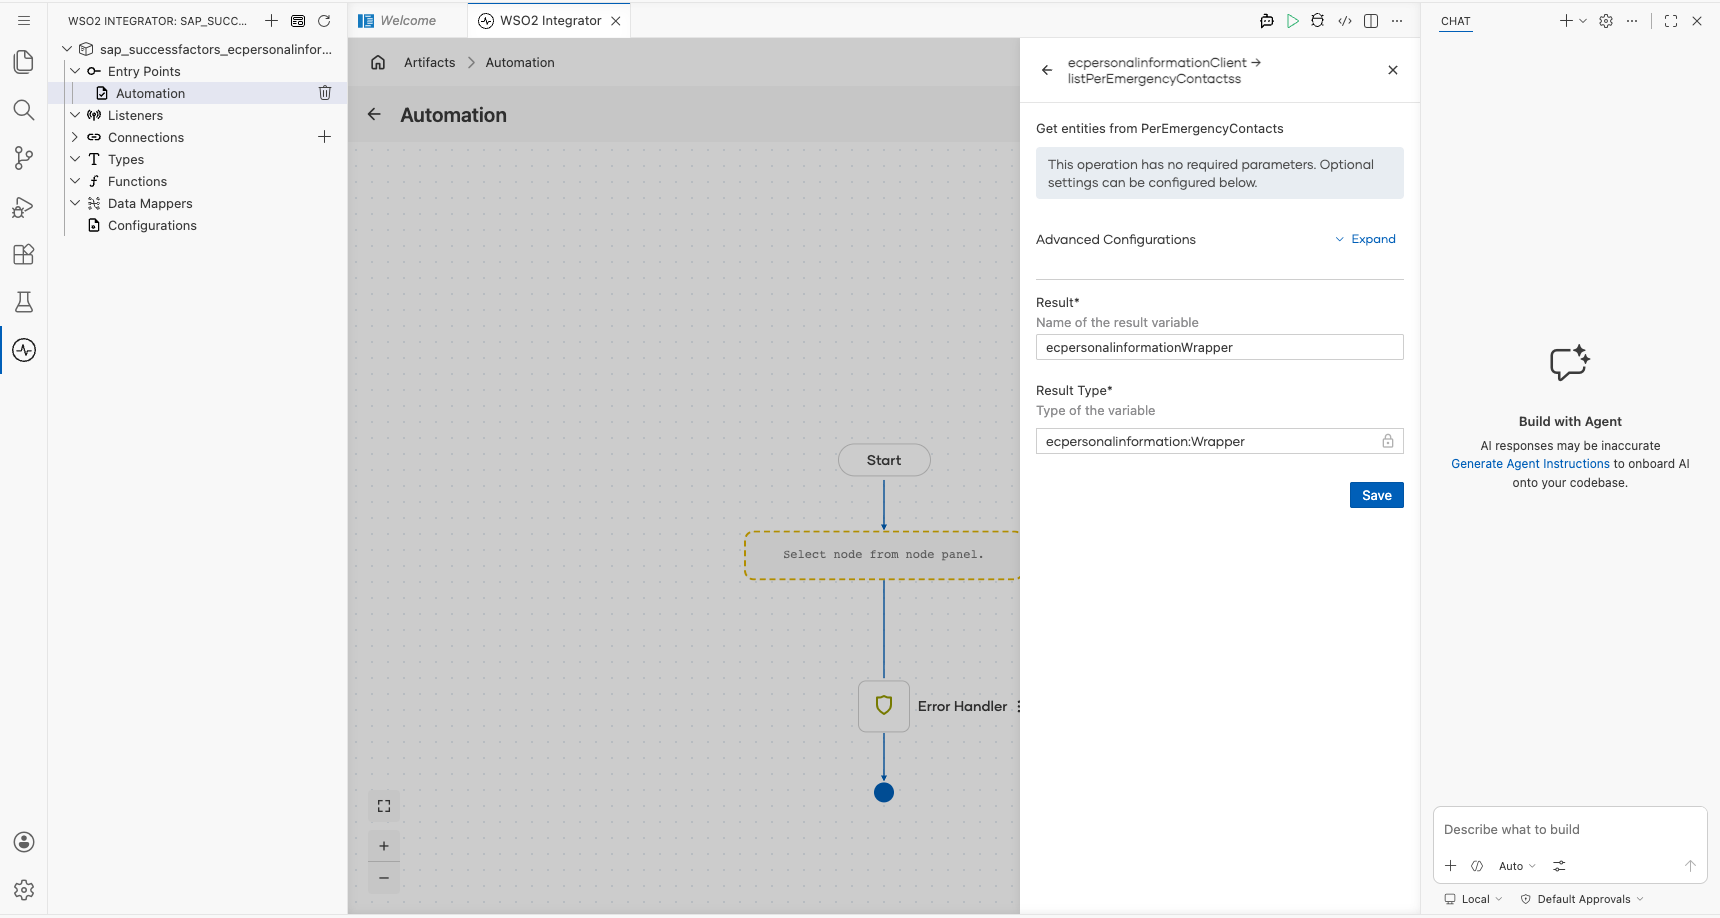Select the Error Handler node
The height and width of the screenshot is (918, 1720).
click(884, 706)
